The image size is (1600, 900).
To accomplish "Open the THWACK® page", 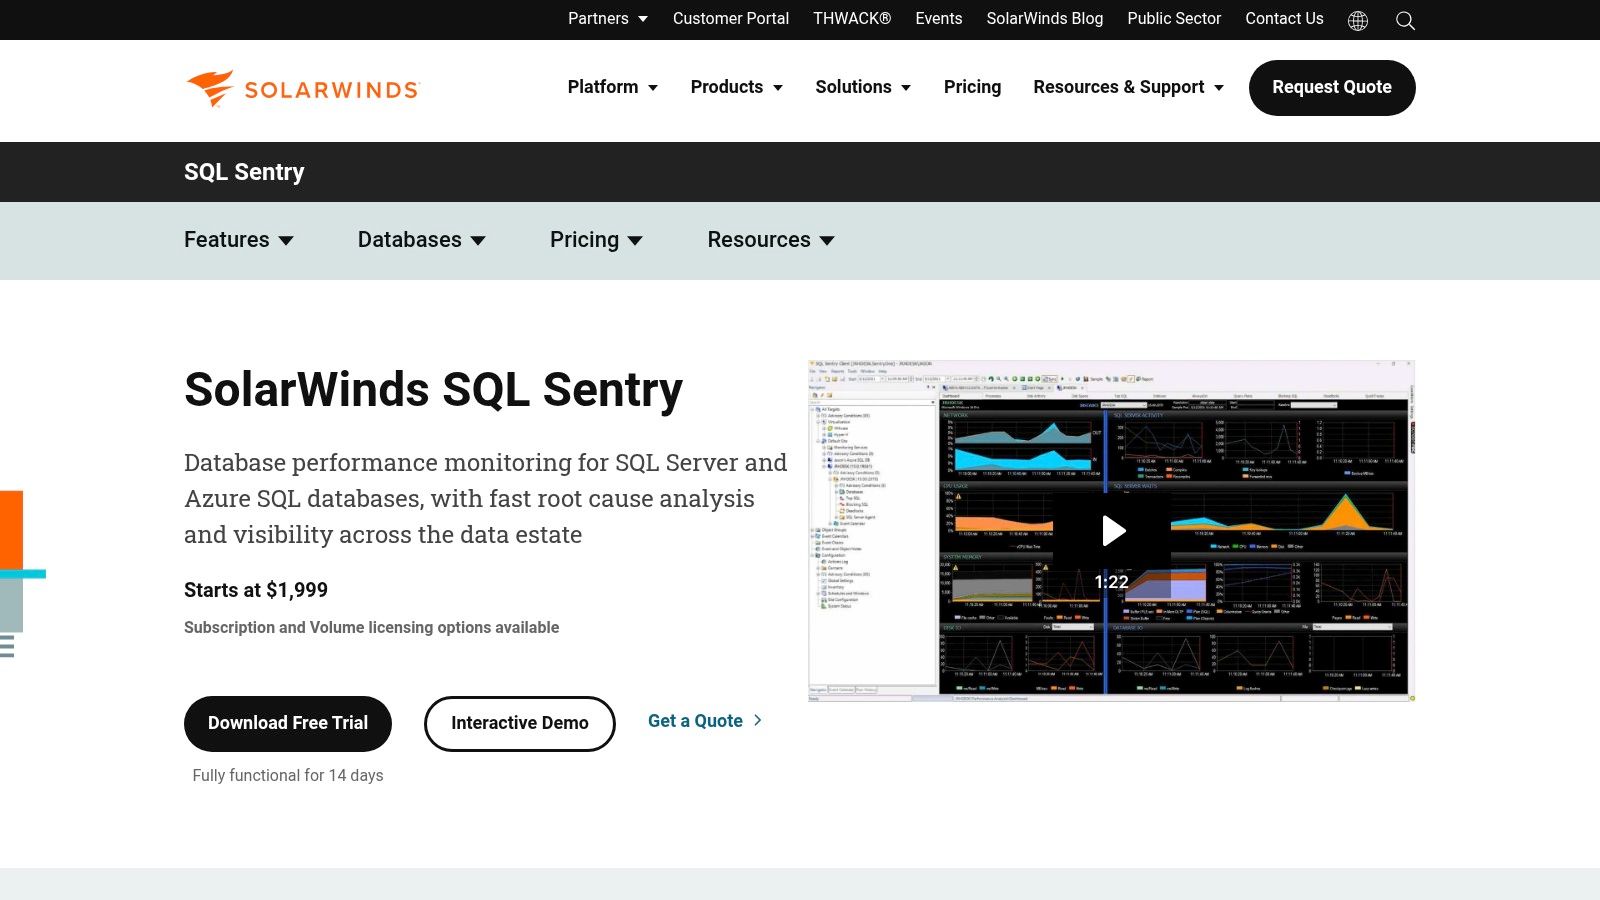I will pyautogui.click(x=851, y=18).
